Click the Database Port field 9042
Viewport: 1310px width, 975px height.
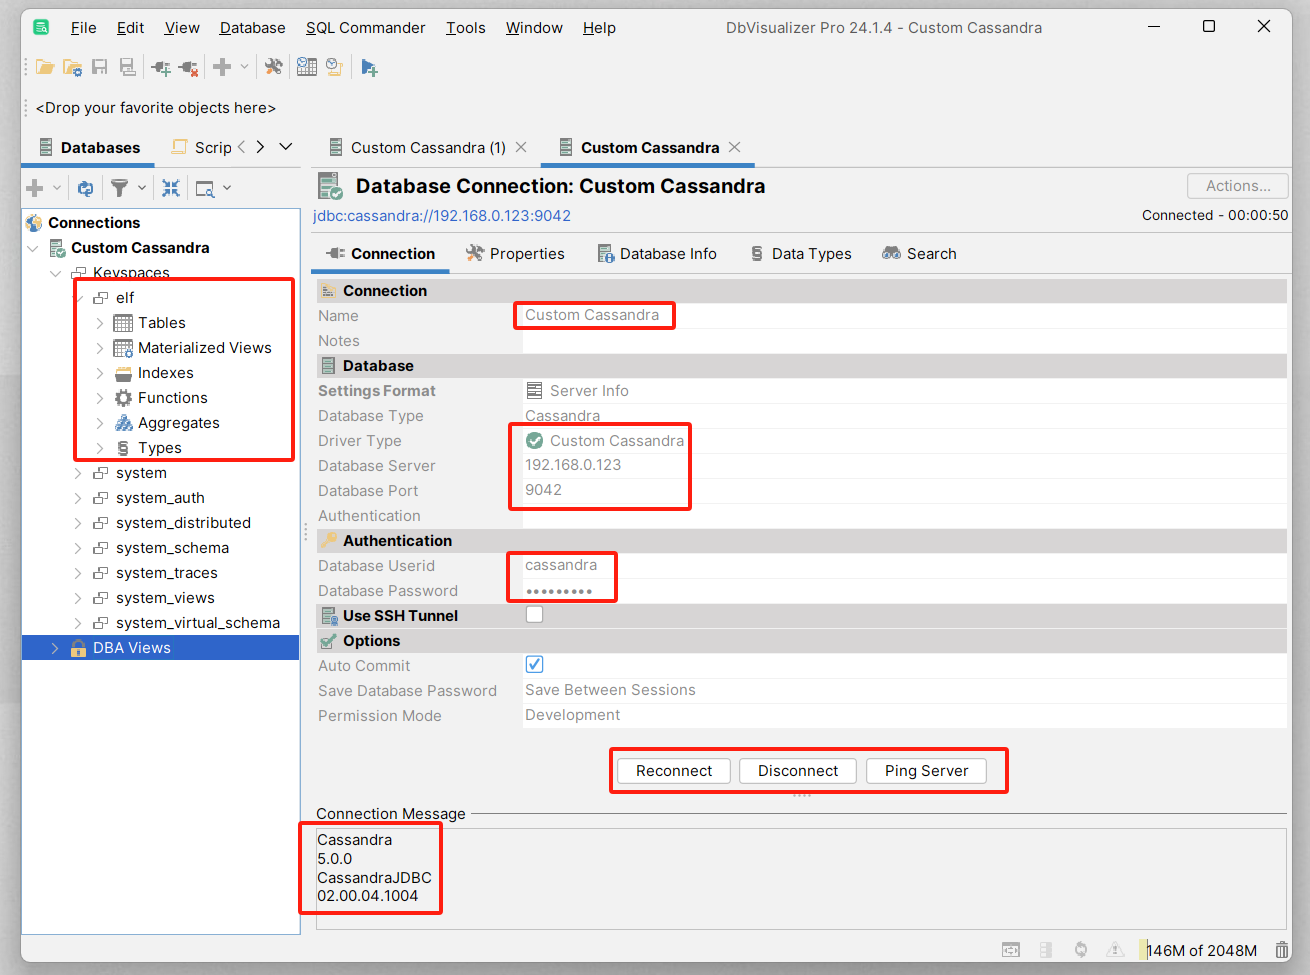tap(905, 490)
